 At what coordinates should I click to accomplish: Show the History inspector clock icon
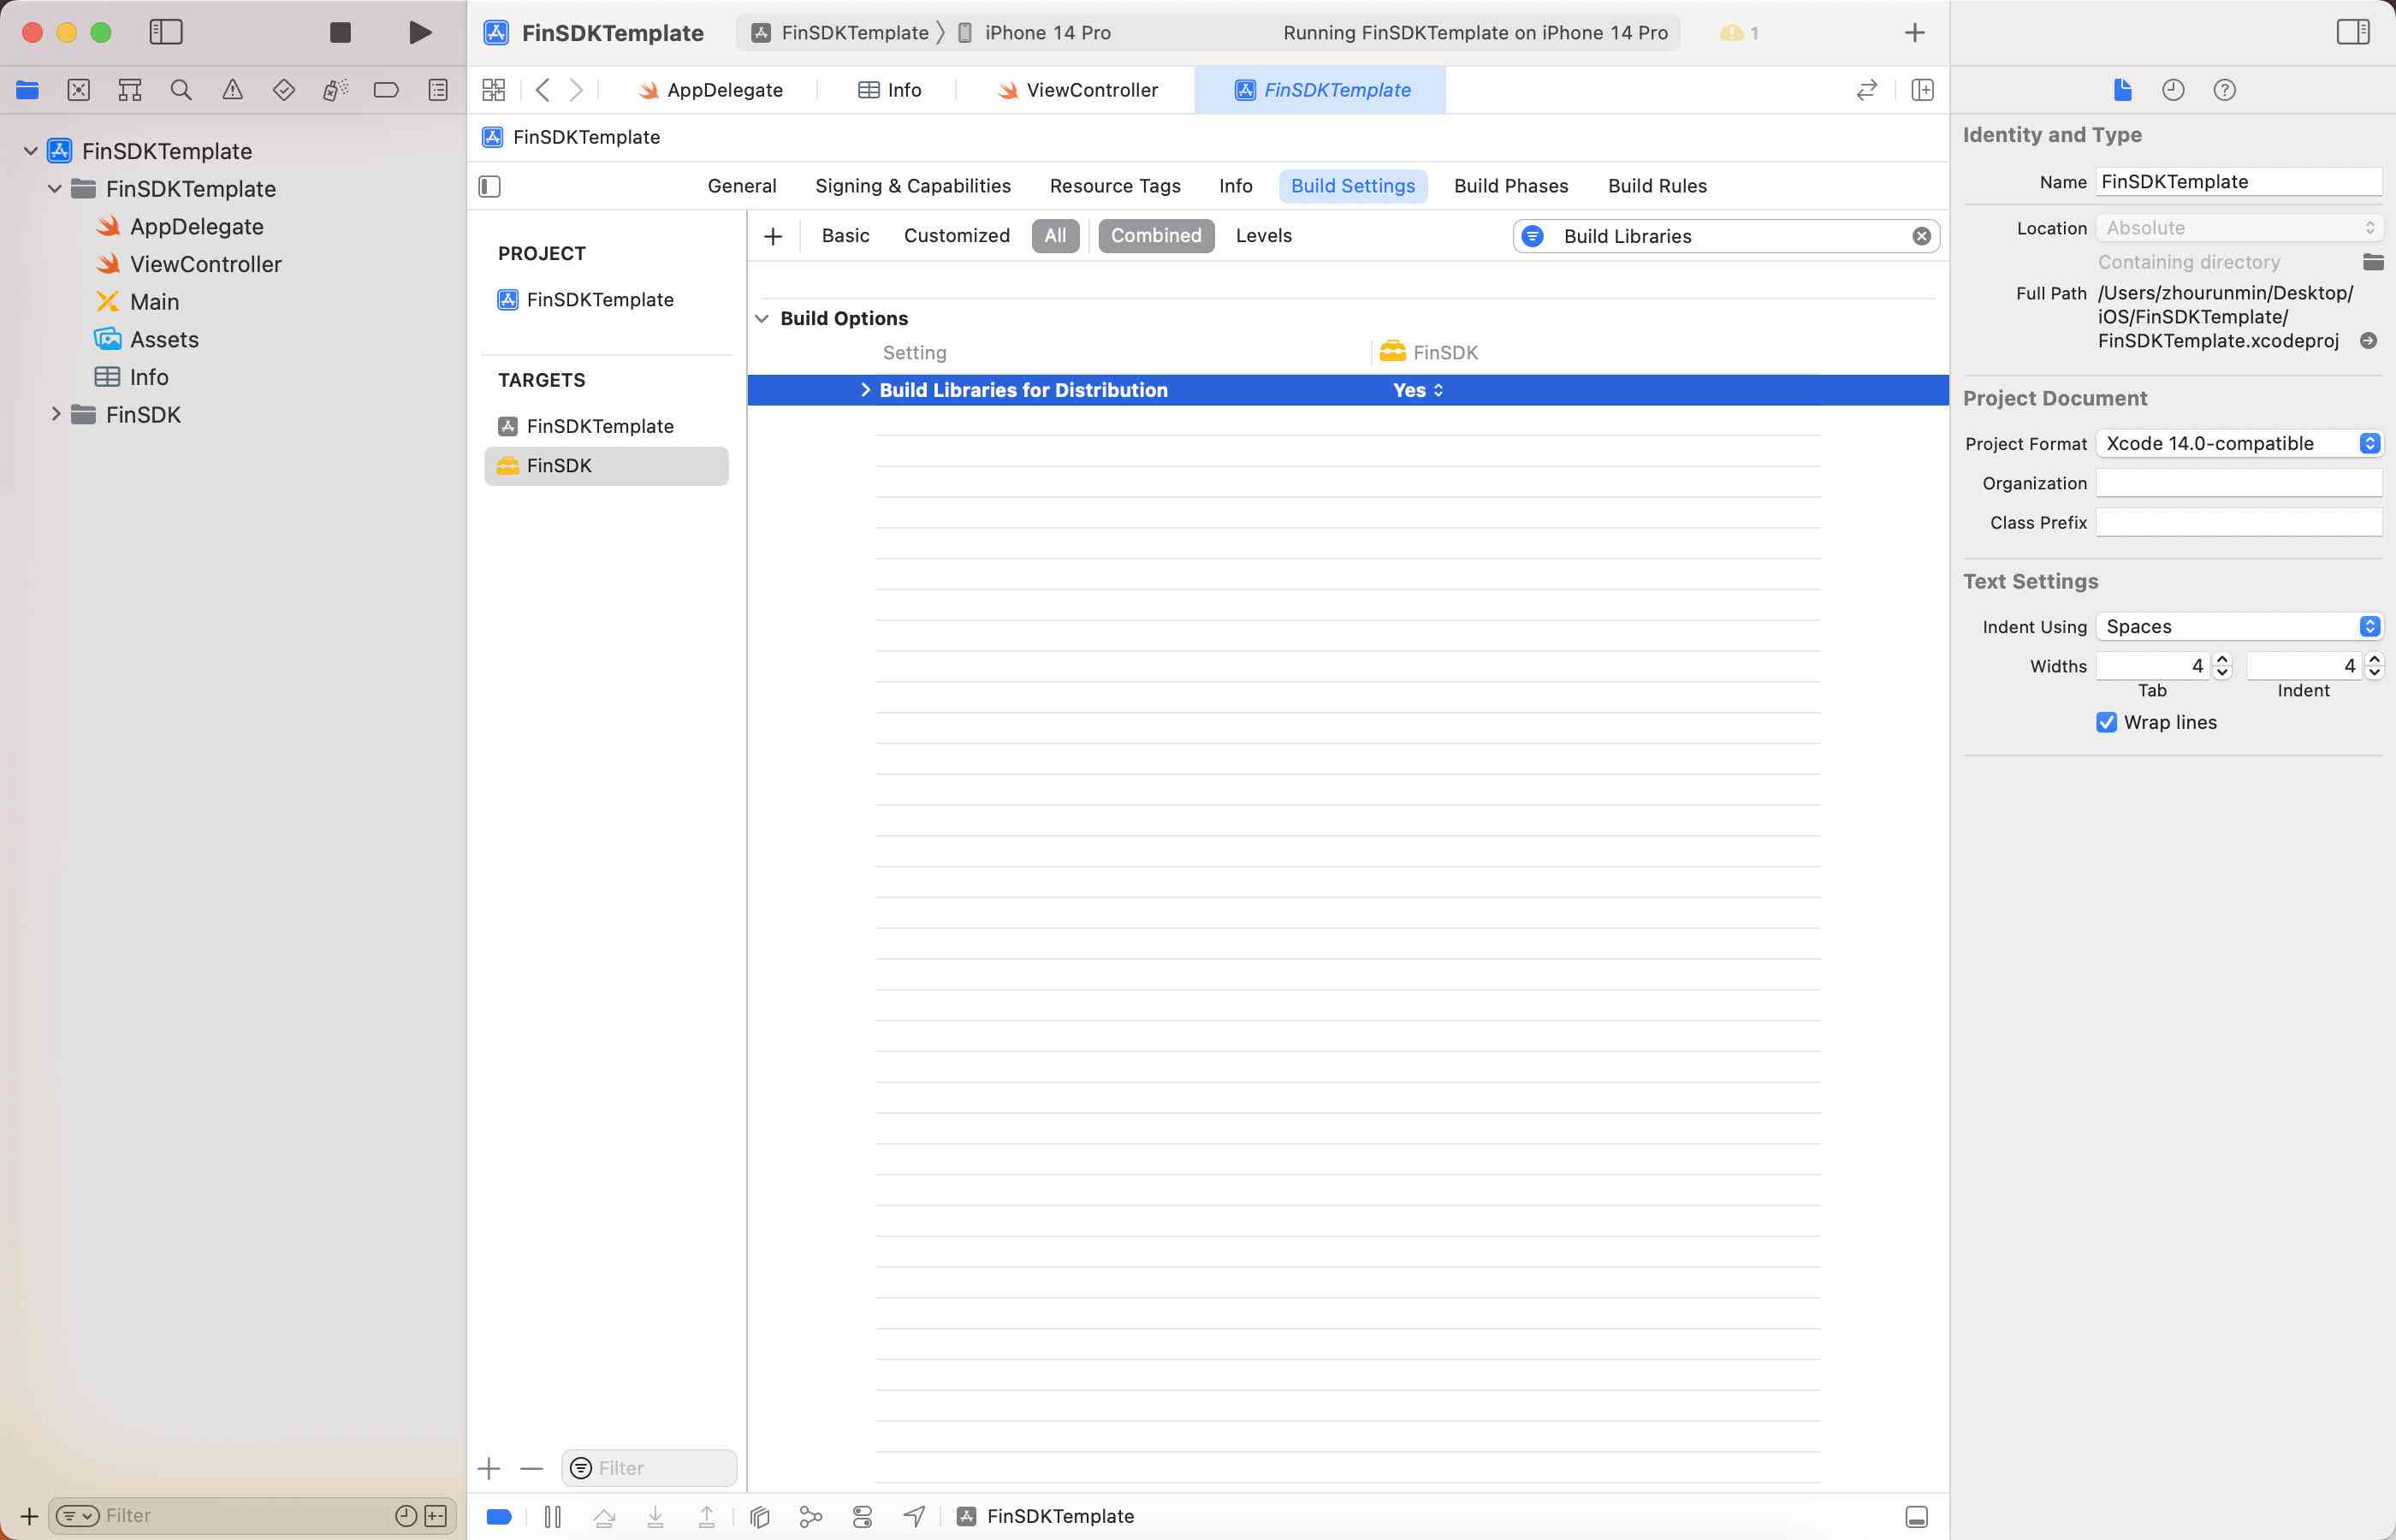(x=2173, y=90)
